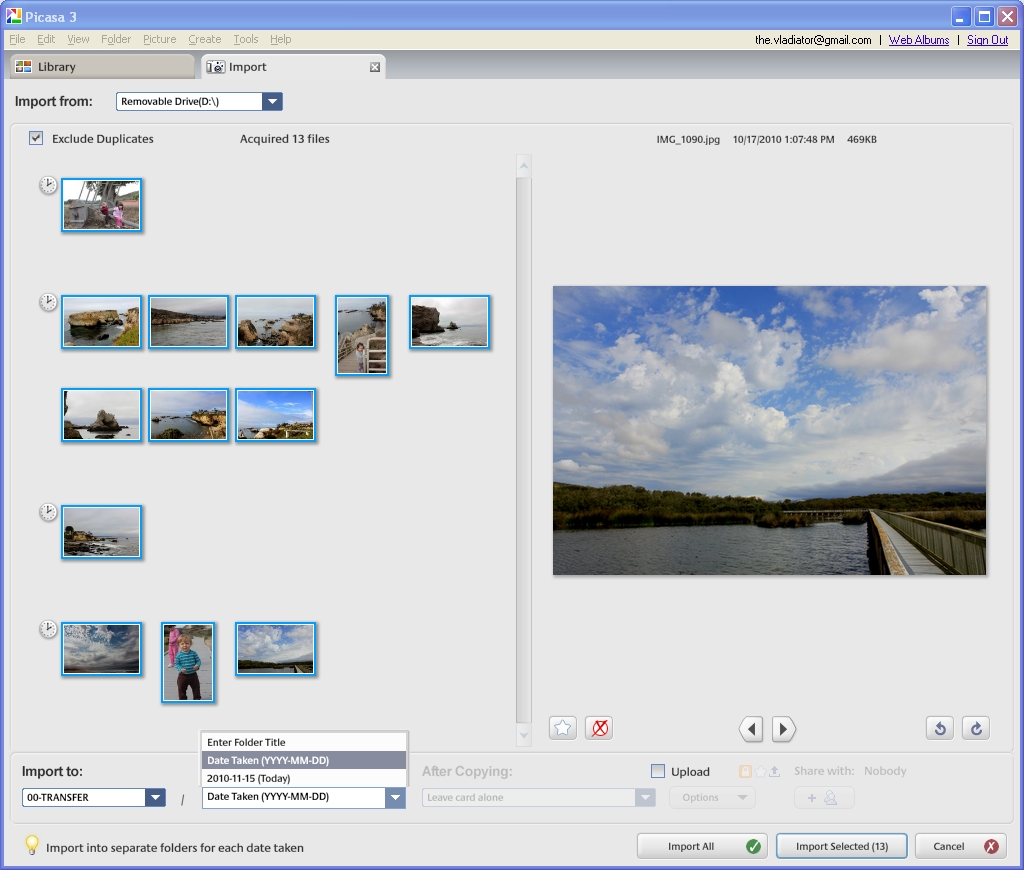Select the toddler in striped shirt thumbnail
1024x870 pixels.
(x=188, y=662)
